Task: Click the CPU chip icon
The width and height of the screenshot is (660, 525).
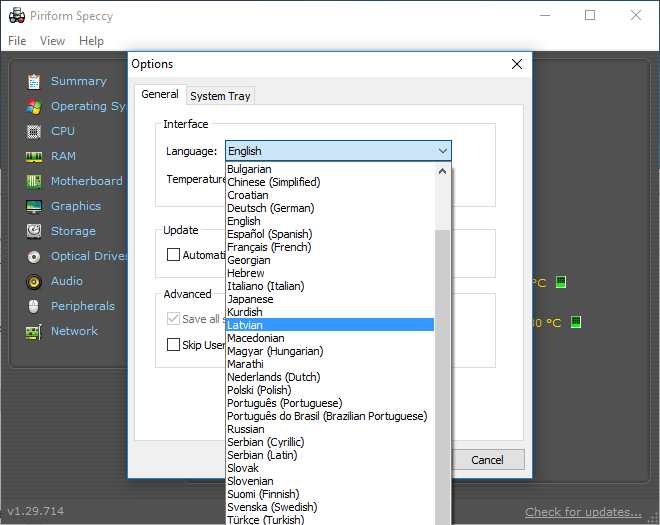Action: [34, 131]
